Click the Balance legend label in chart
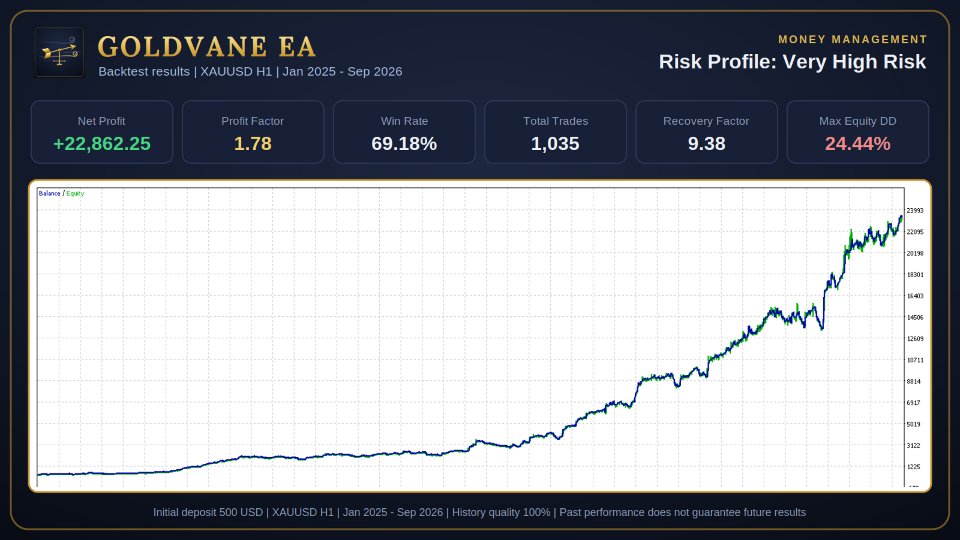This screenshot has width=960, height=540. pyautogui.click(x=50, y=193)
